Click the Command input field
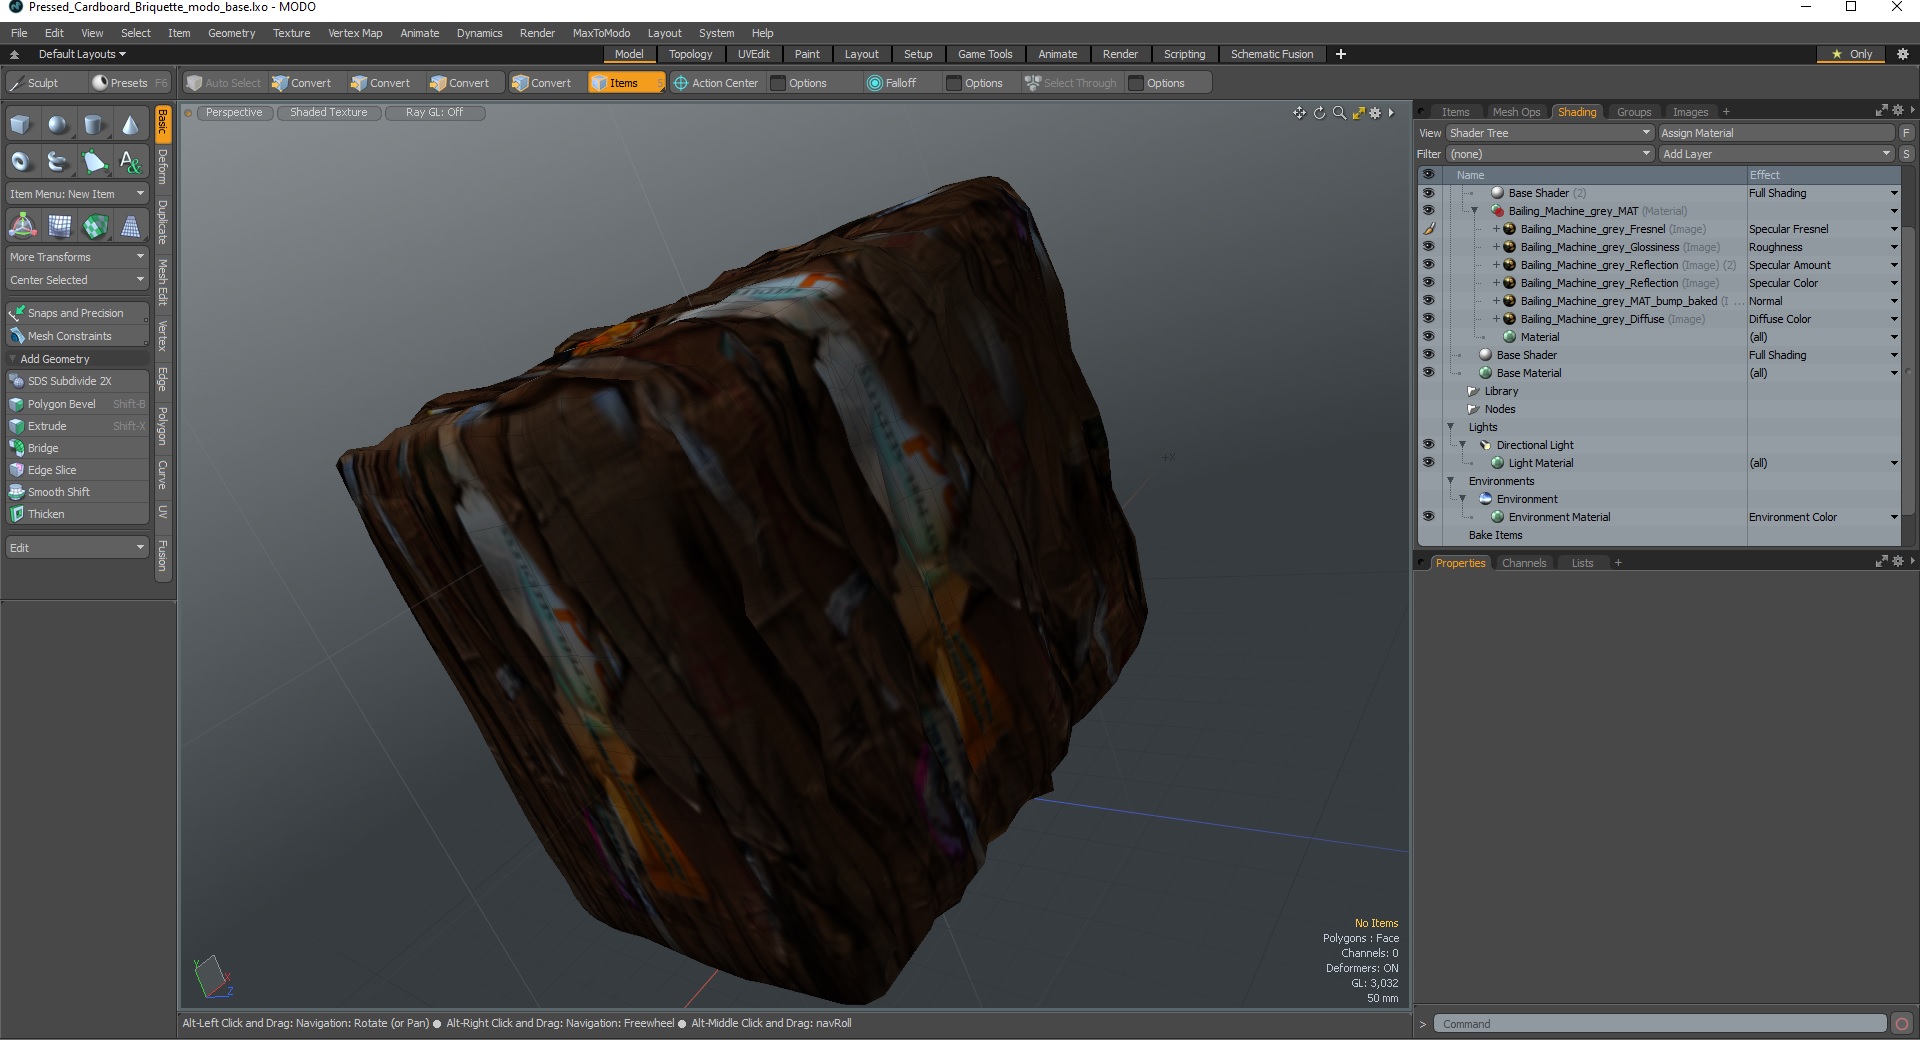Viewport: 1920px width, 1040px height. pyautogui.click(x=1660, y=1023)
